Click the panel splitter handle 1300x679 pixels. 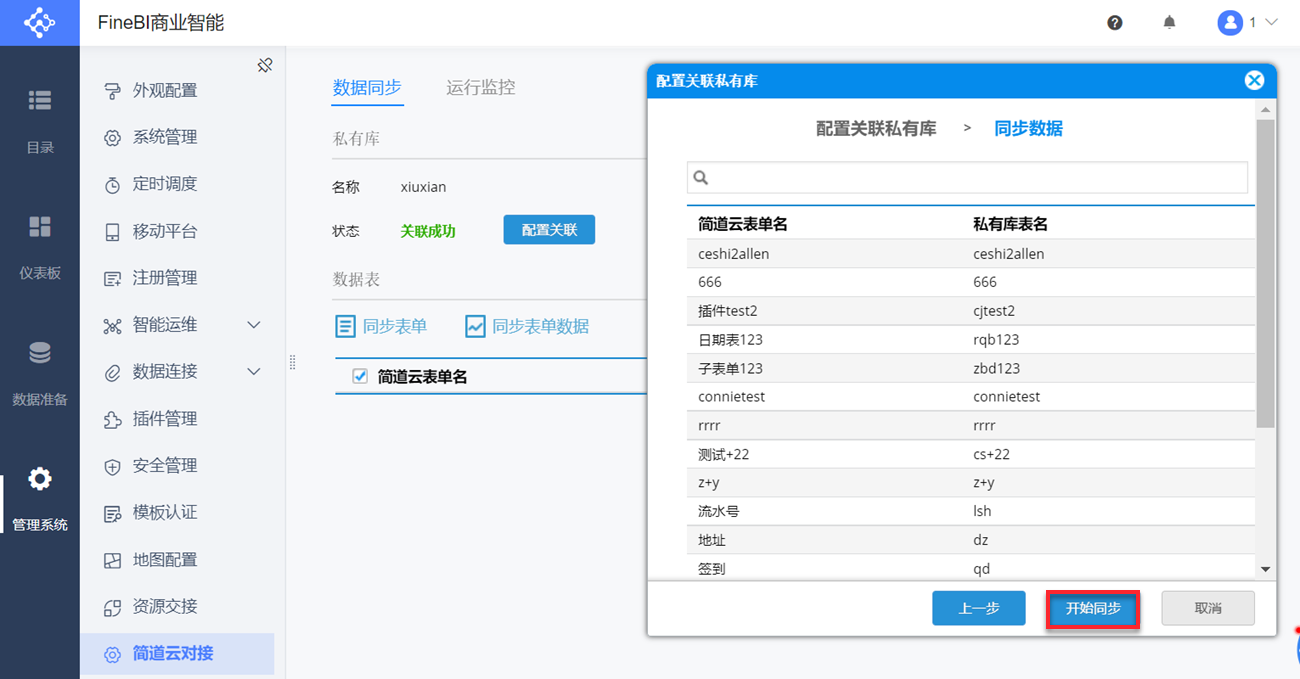pos(292,362)
